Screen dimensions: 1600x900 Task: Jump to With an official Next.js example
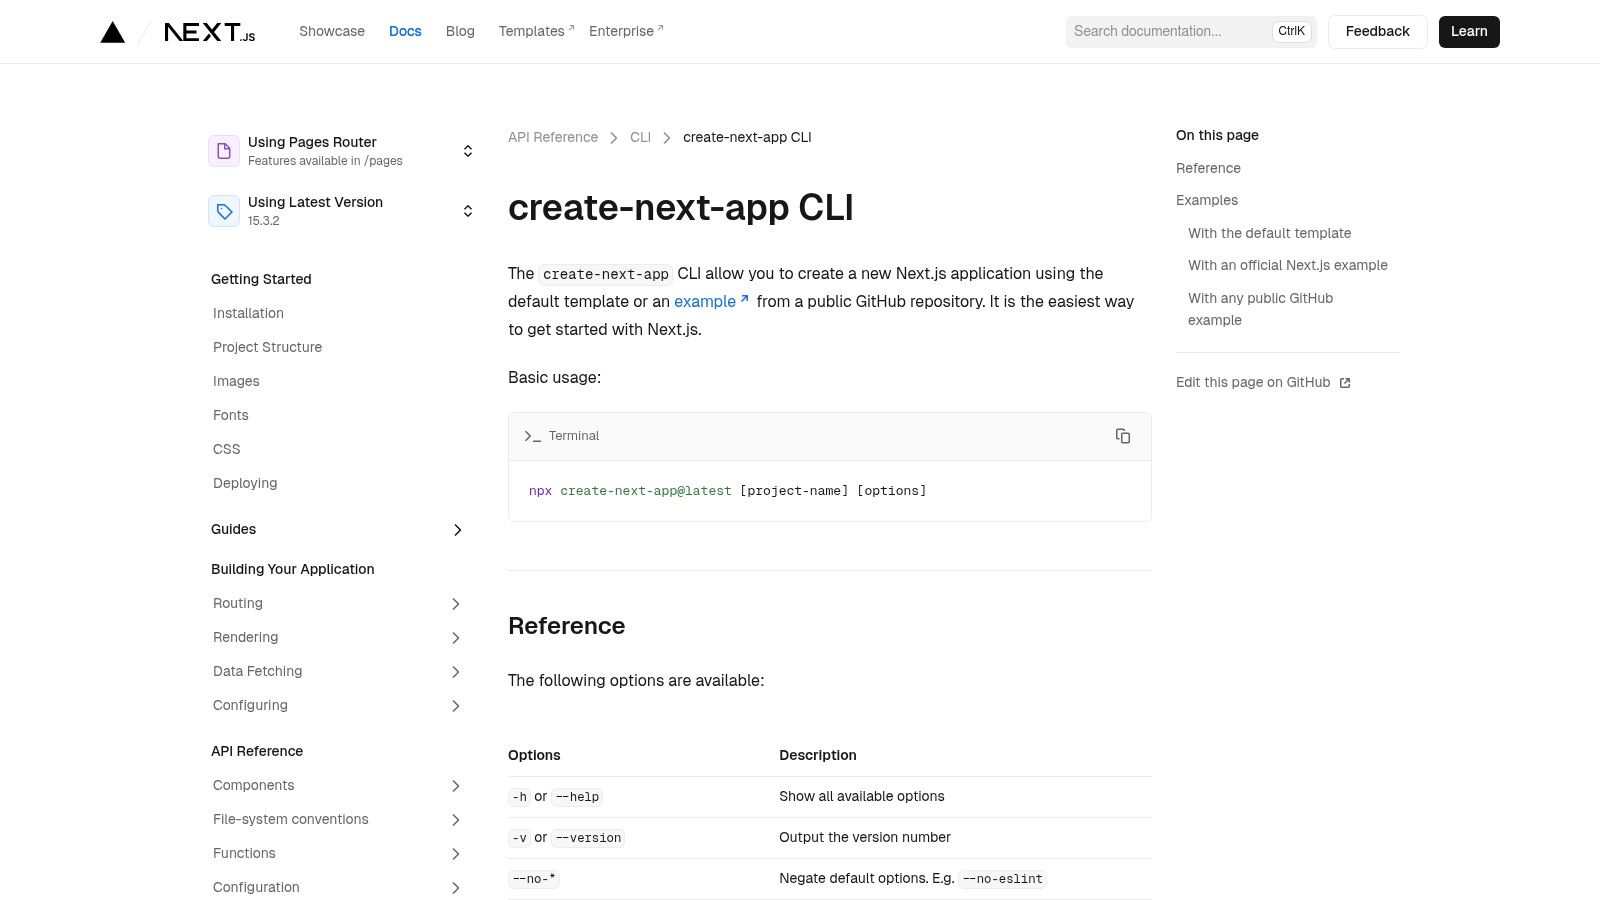1288,265
